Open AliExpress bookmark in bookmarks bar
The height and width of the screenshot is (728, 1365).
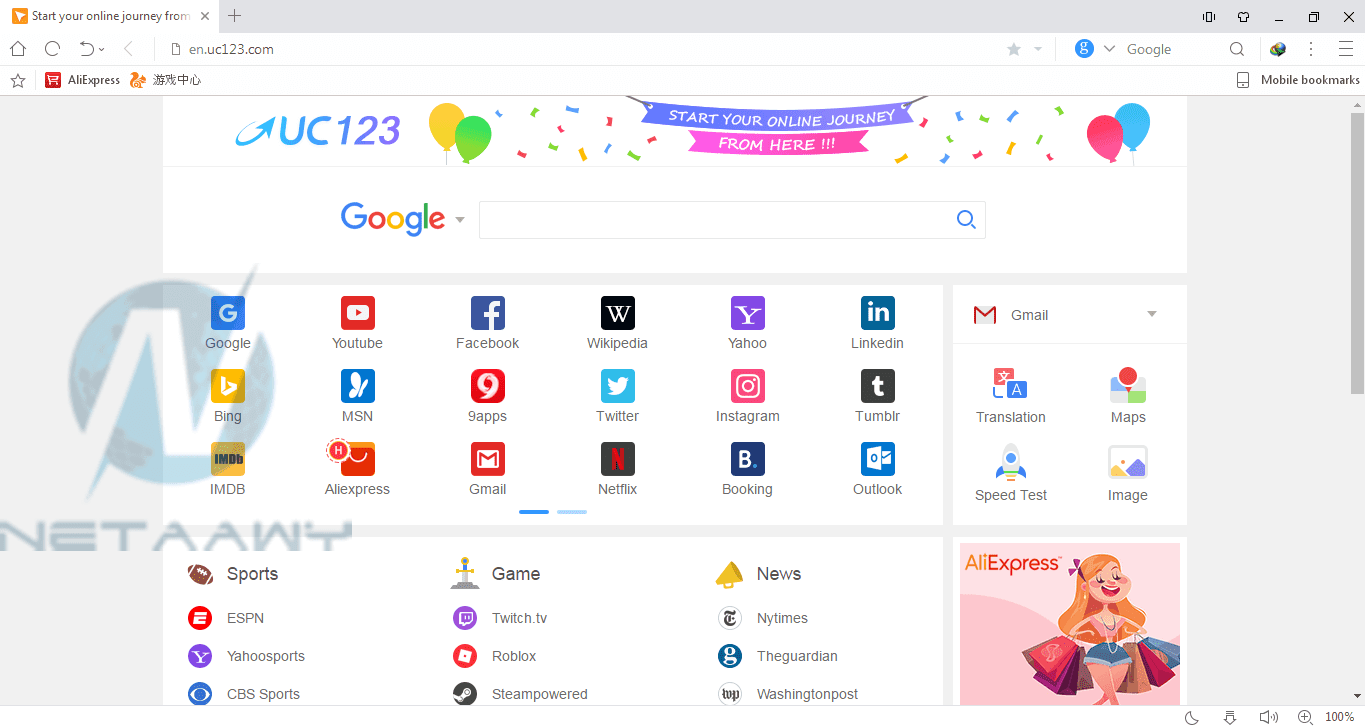tap(83, 80)
